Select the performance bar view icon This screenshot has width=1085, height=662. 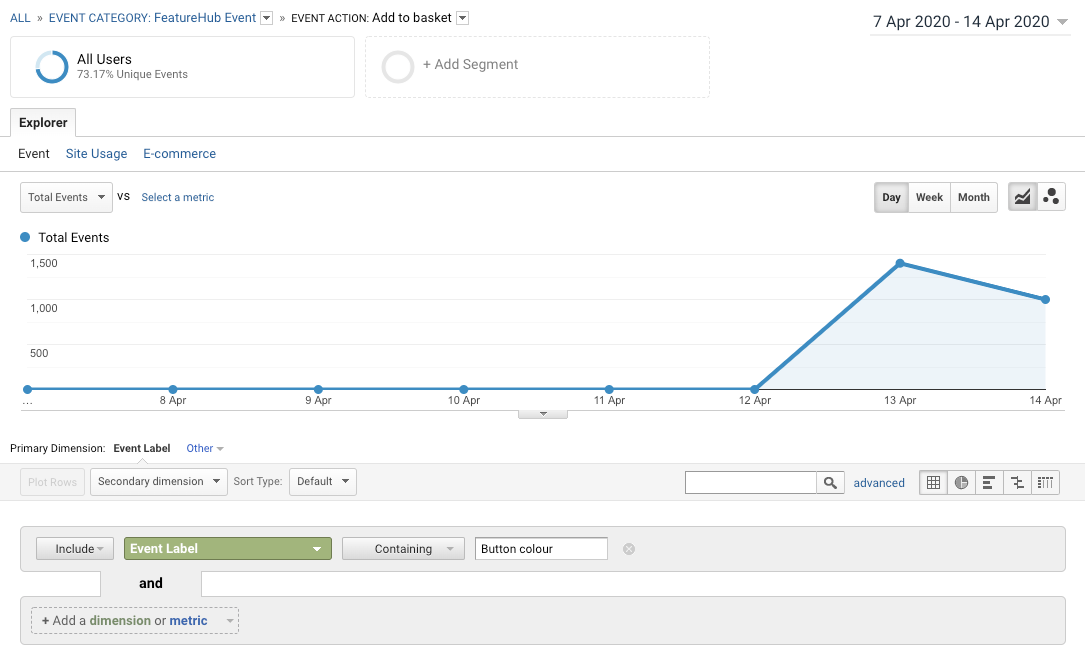989,482
